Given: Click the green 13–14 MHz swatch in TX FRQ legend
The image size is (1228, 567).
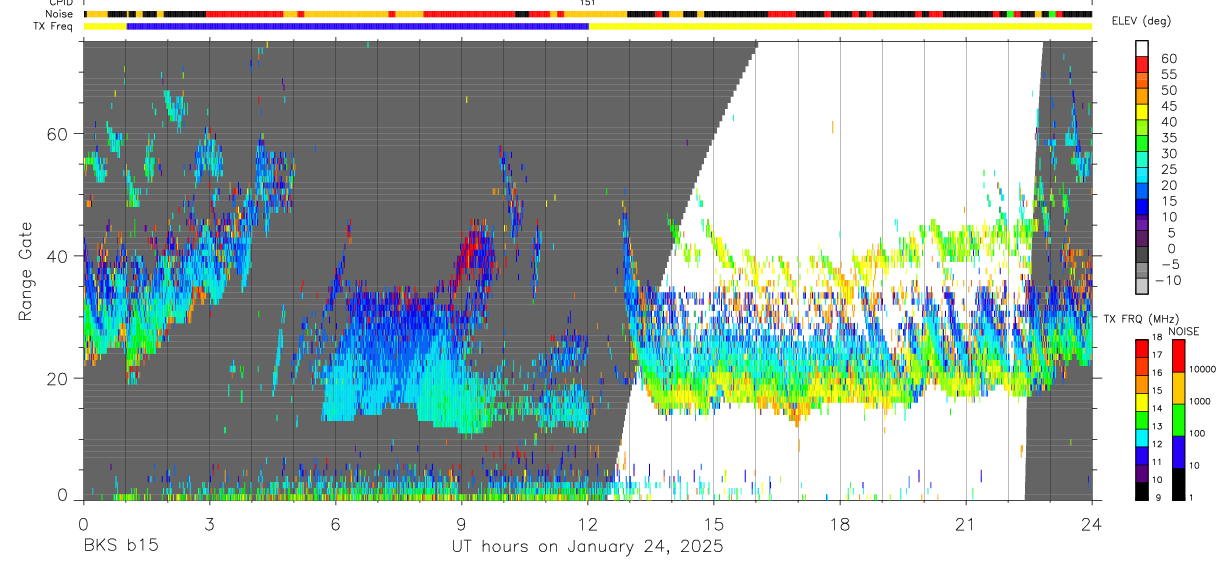Looking at the screenshot, I should point(1142,420).
